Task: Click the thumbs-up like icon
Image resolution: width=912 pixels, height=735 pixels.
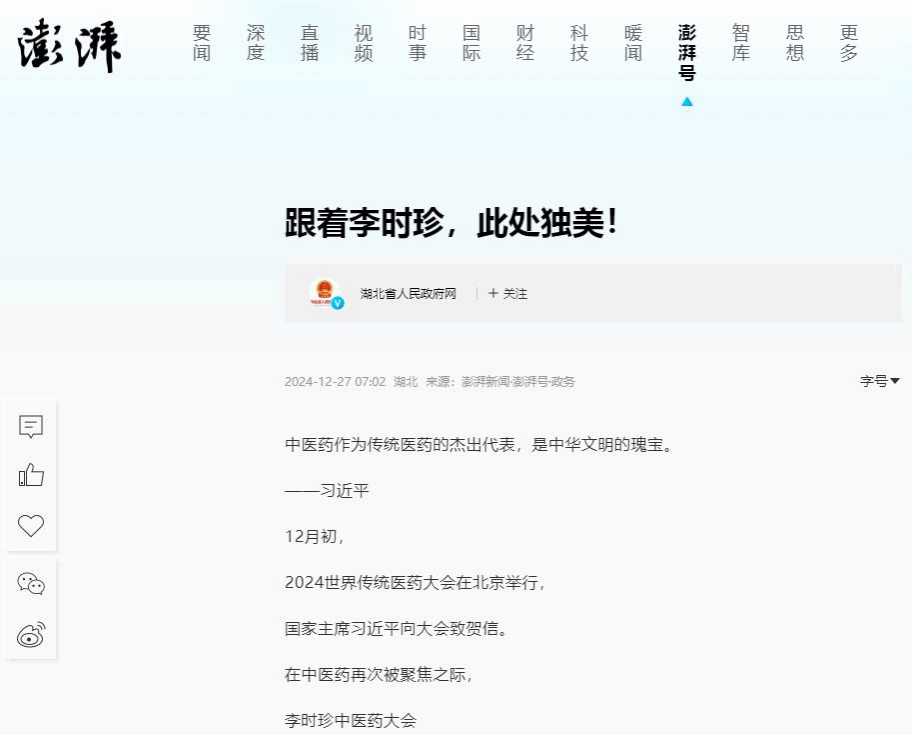Action: click(x=31, y=476)
